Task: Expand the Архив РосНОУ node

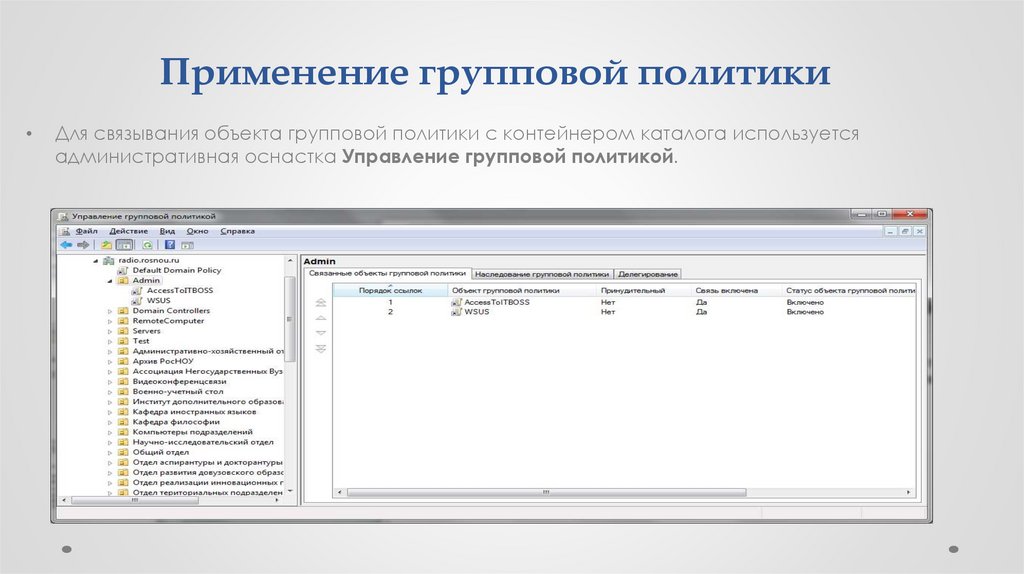Action: click(110, 362)
